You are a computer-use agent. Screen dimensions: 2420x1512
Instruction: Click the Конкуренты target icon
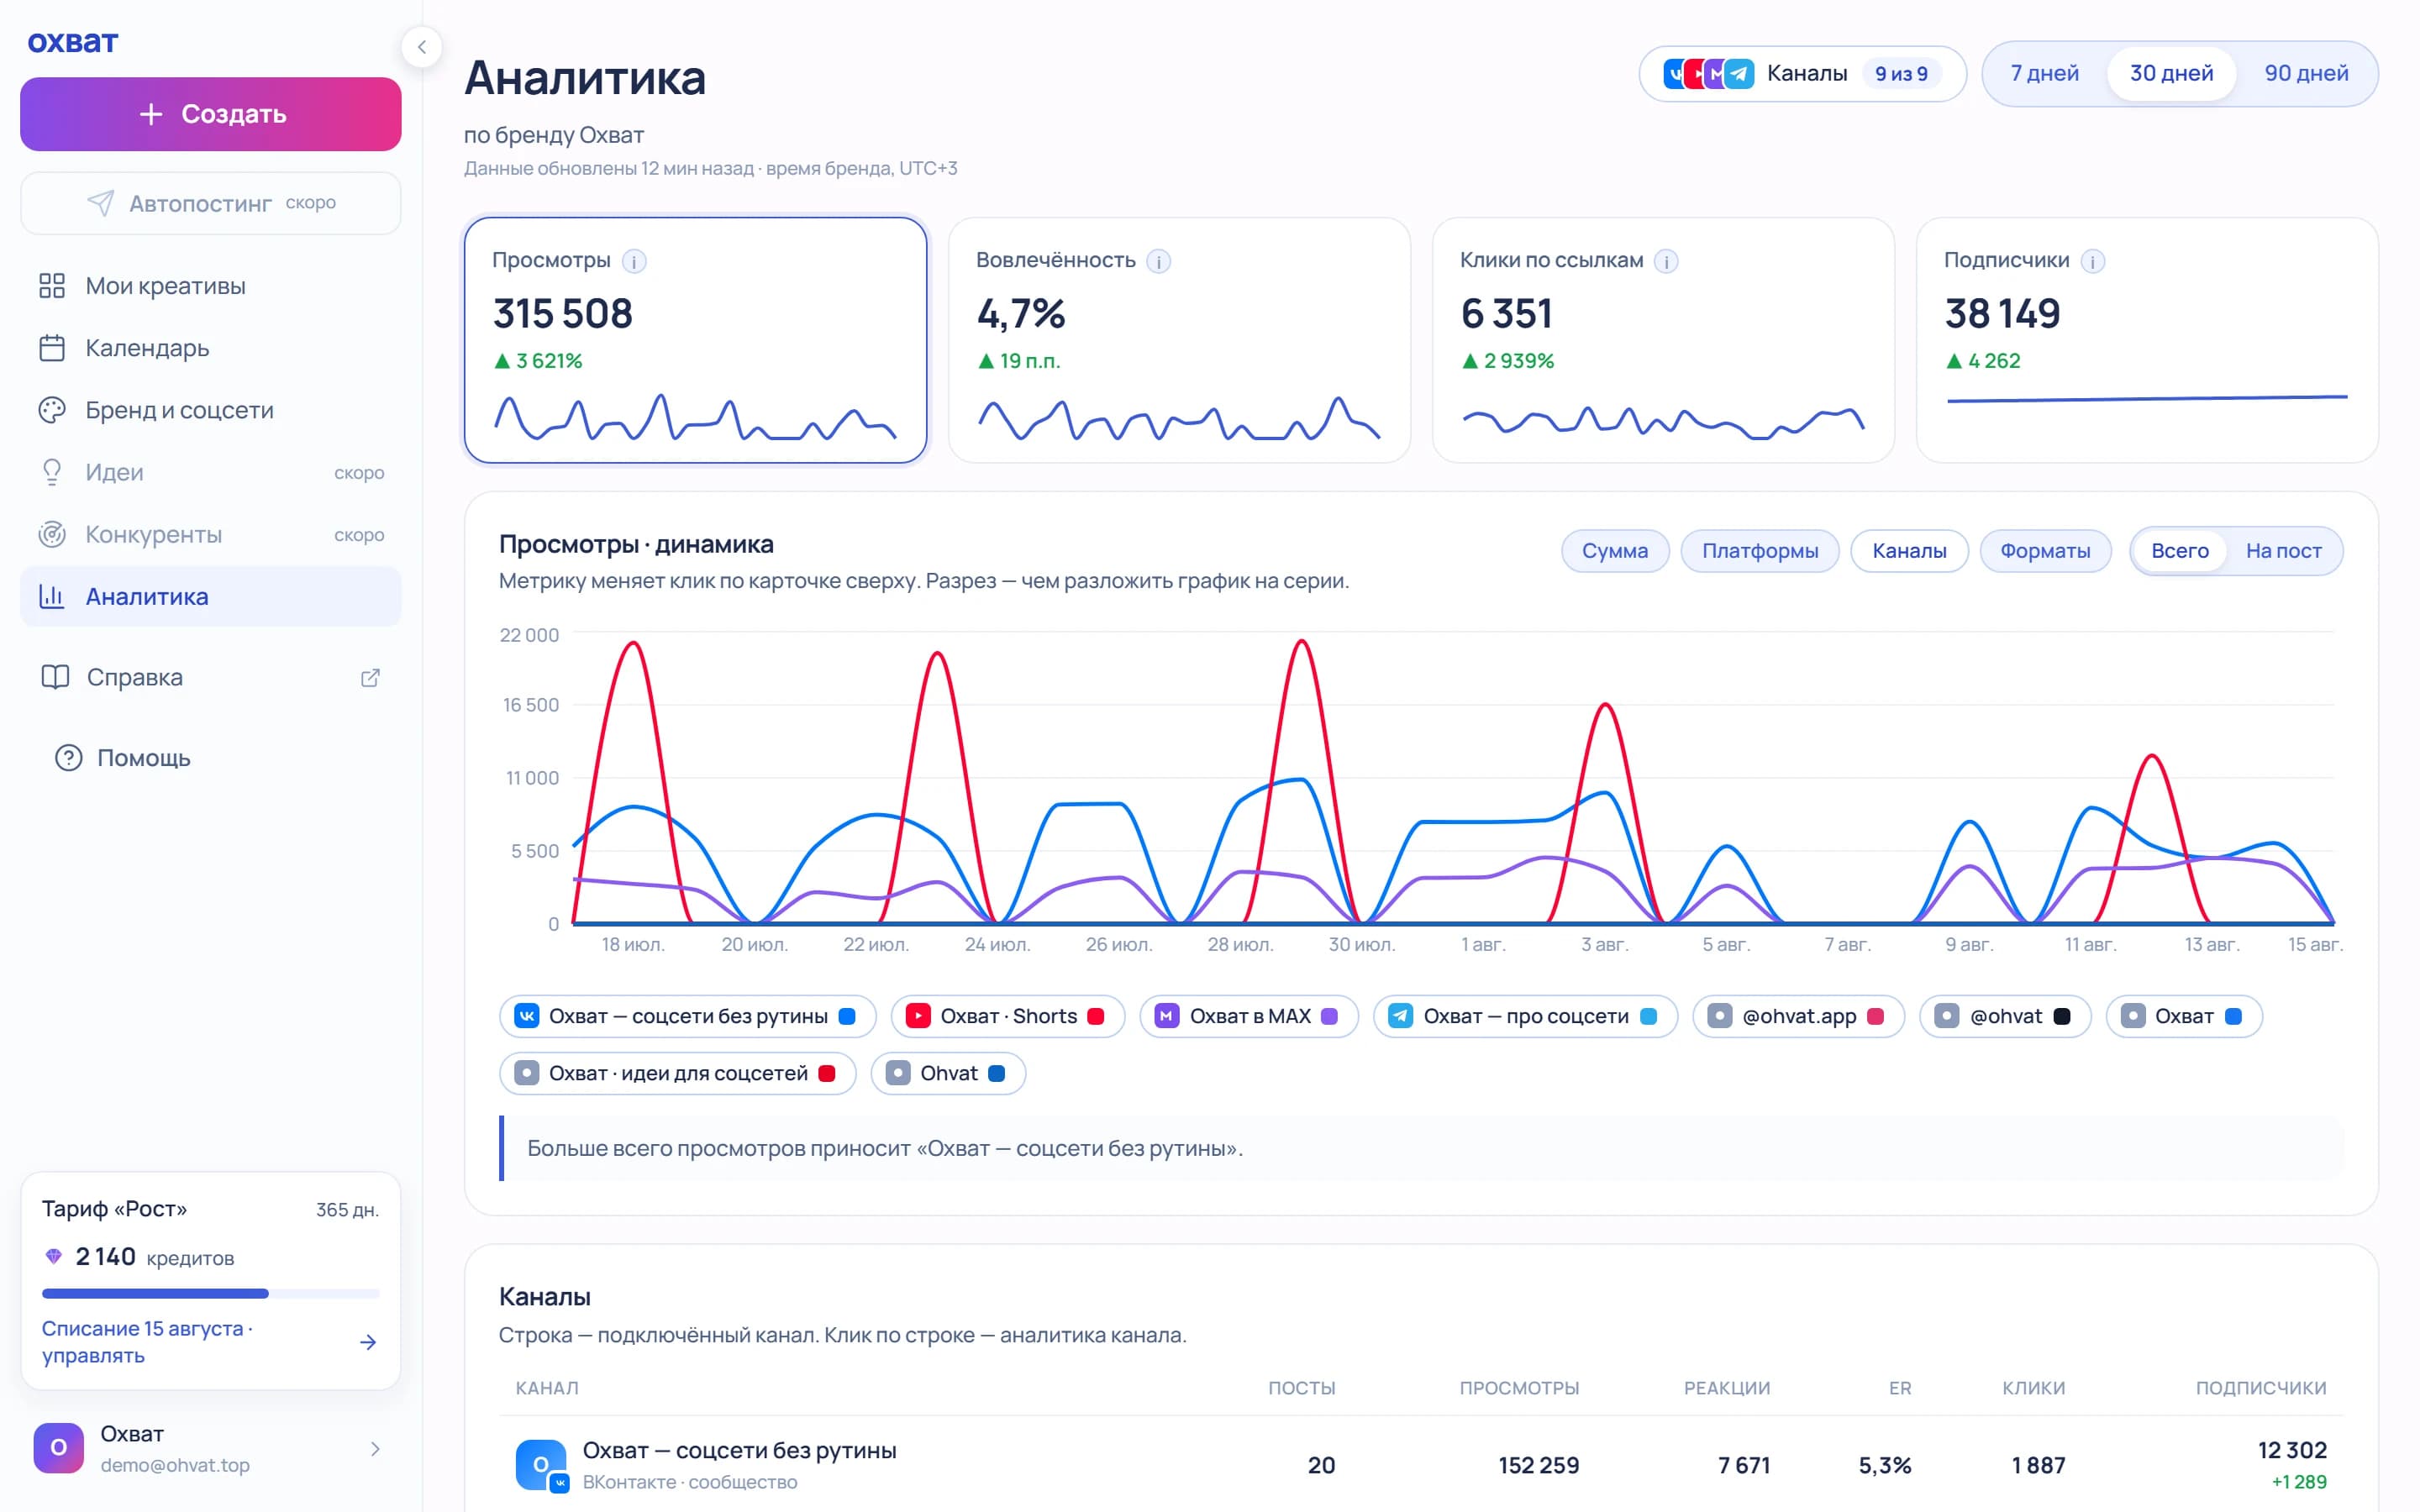click(52, 534)
